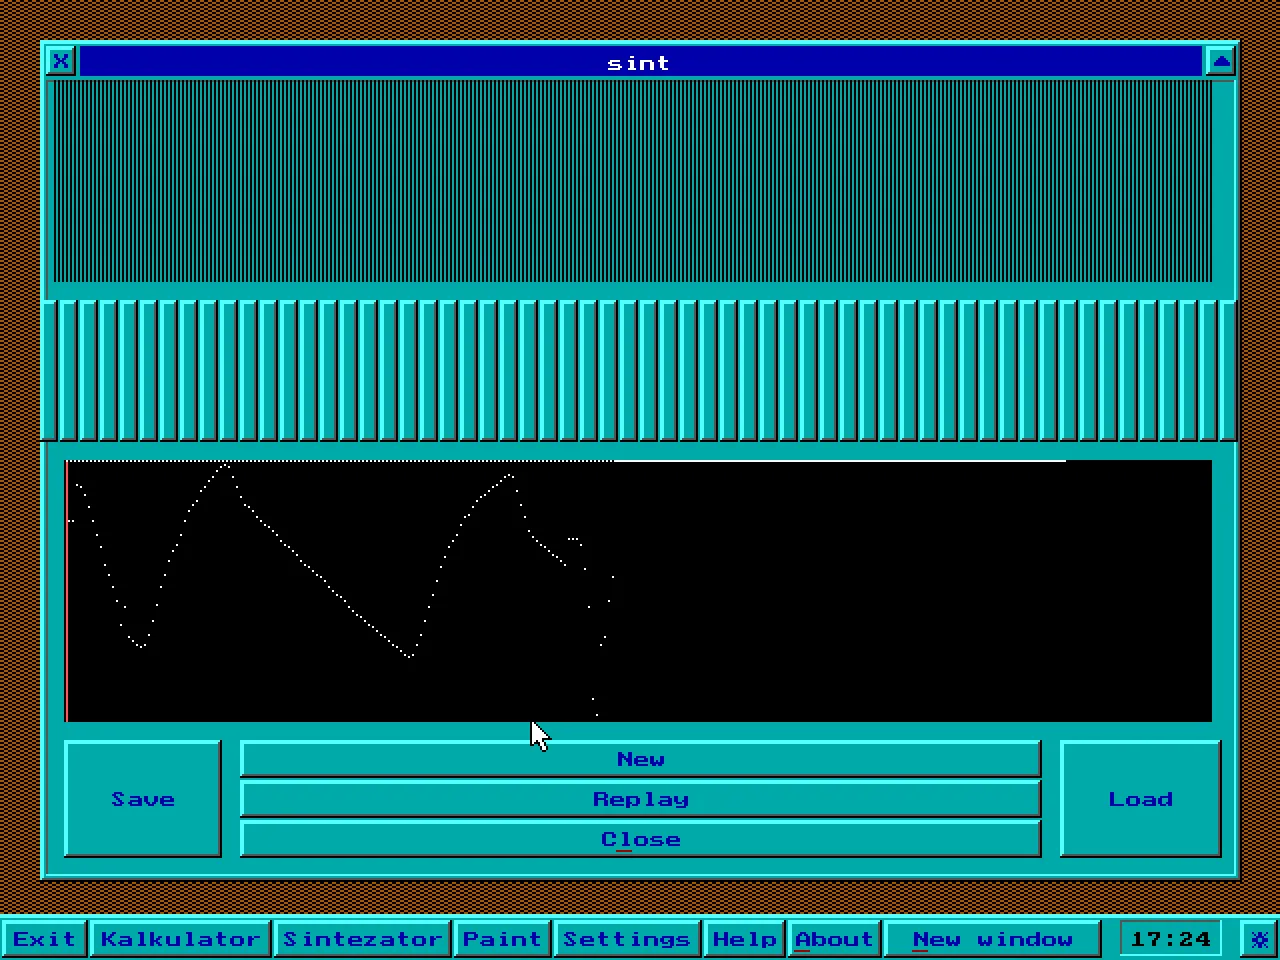The image size is (1280, 960).
Task: Click the up-arrow icon in the sint title bar
Action: (1220, 61)
